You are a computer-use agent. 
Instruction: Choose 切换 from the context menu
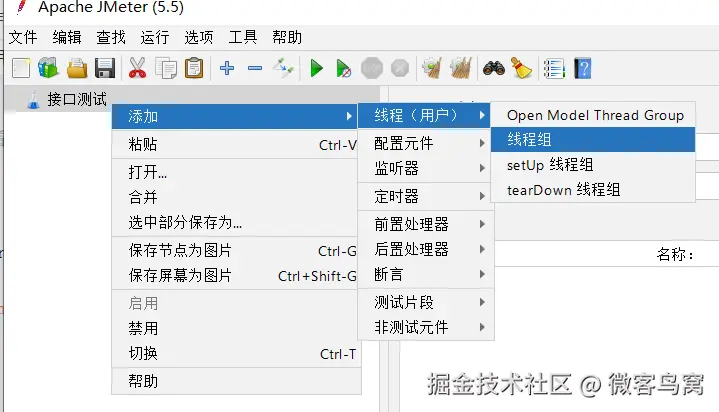pyautogui.click(x=235, y=354)
